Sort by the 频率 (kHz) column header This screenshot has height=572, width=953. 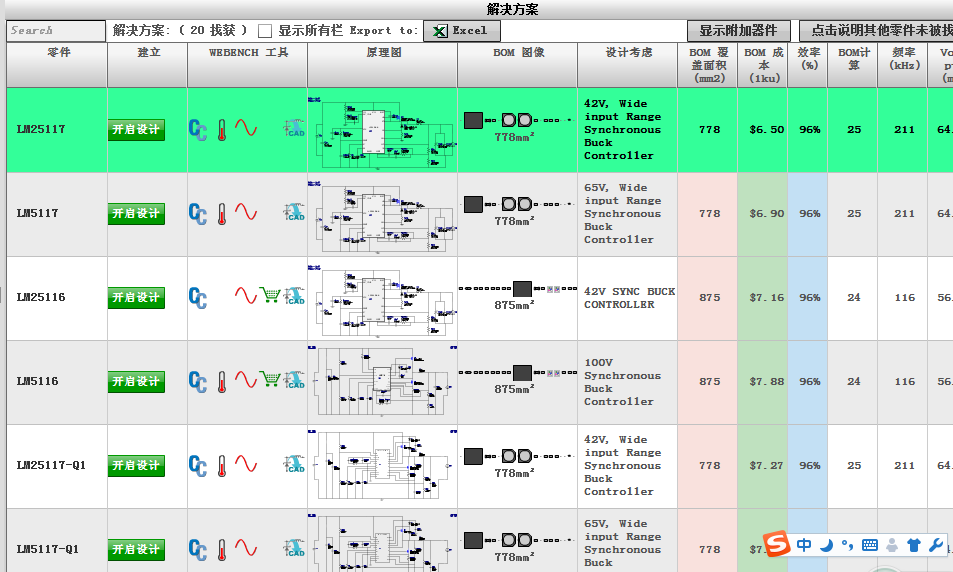point(903,65)
